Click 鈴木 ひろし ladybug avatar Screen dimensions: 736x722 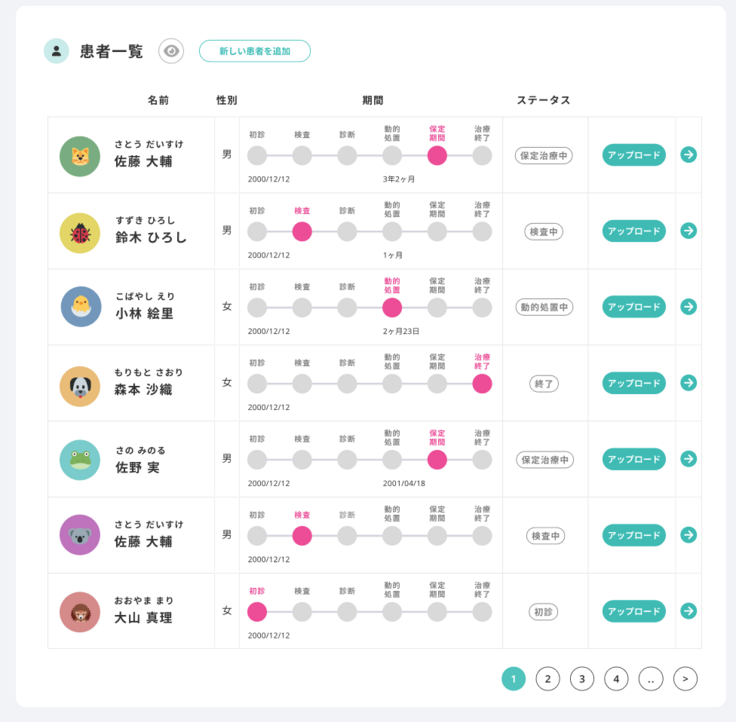point(80,232)
